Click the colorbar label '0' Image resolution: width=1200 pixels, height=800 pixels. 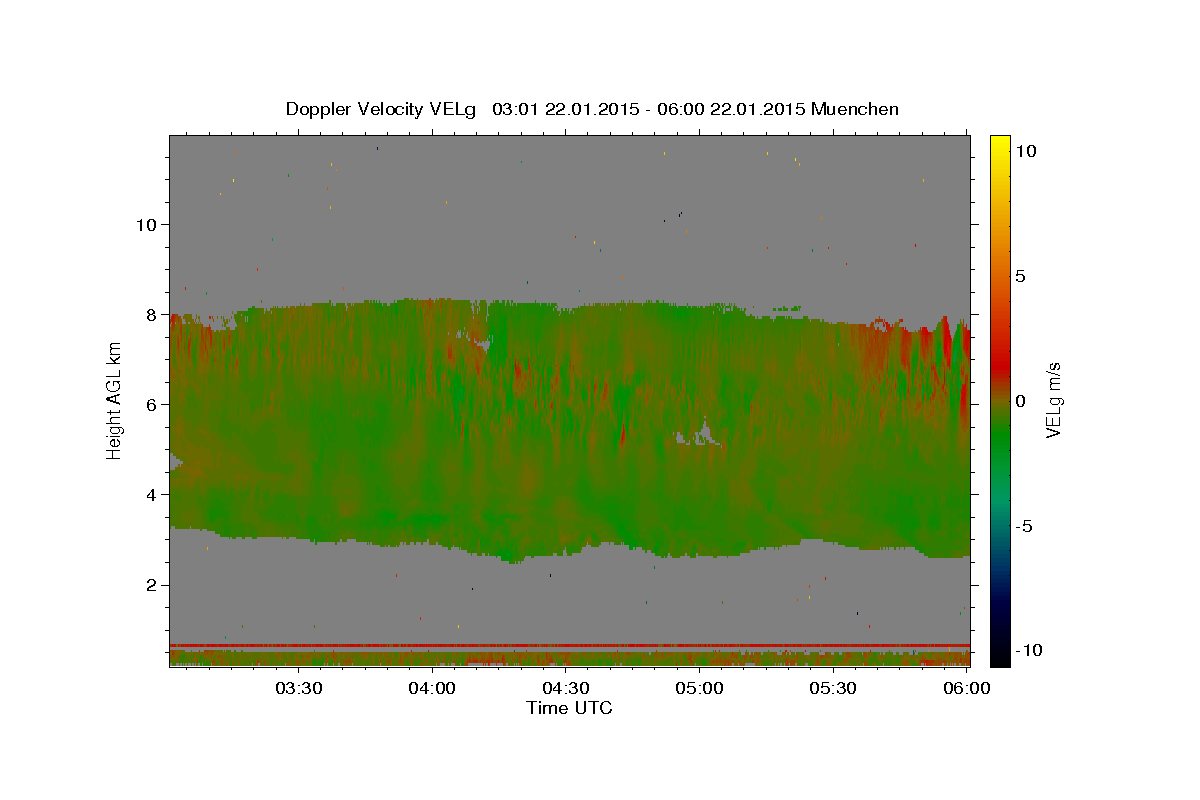[x=1020, y=400]
